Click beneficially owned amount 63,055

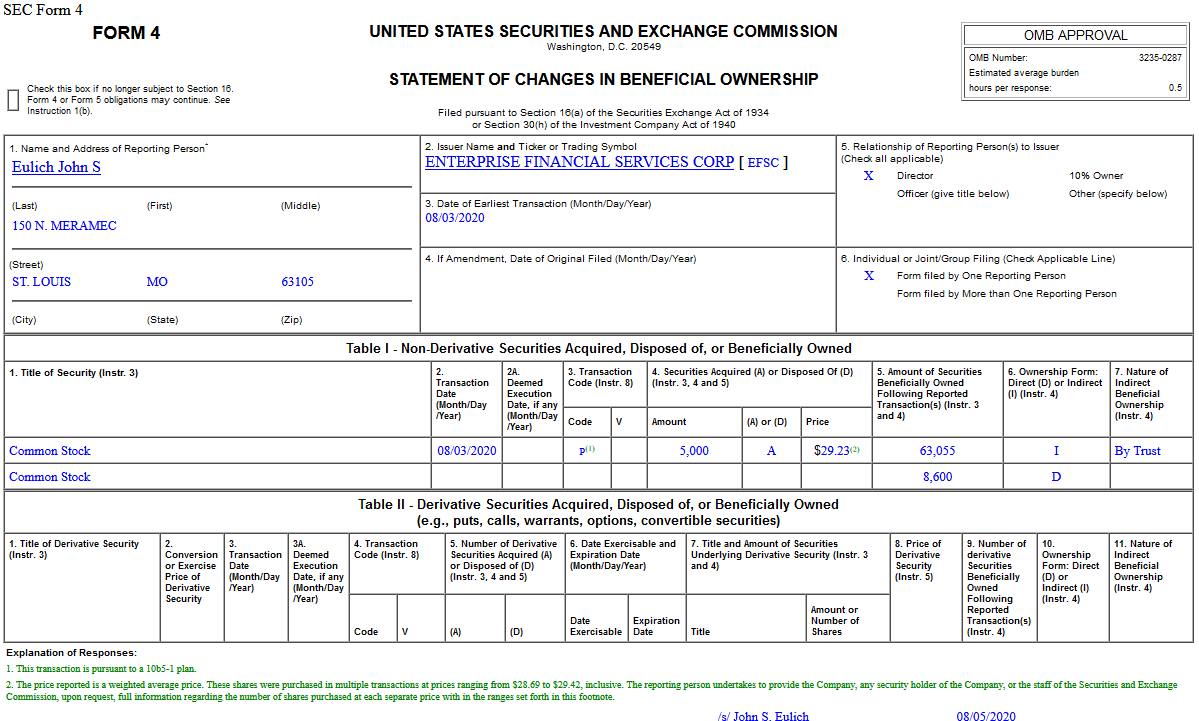[937, 451]
